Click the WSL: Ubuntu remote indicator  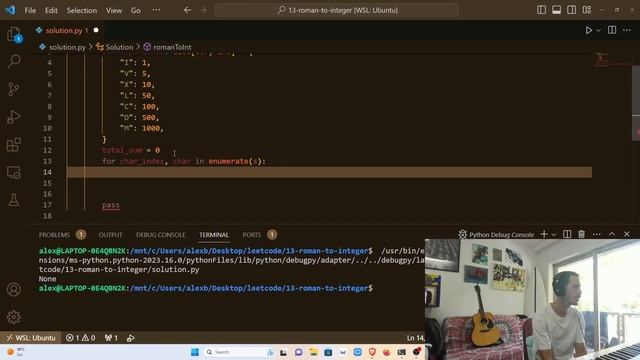(31, 338)
